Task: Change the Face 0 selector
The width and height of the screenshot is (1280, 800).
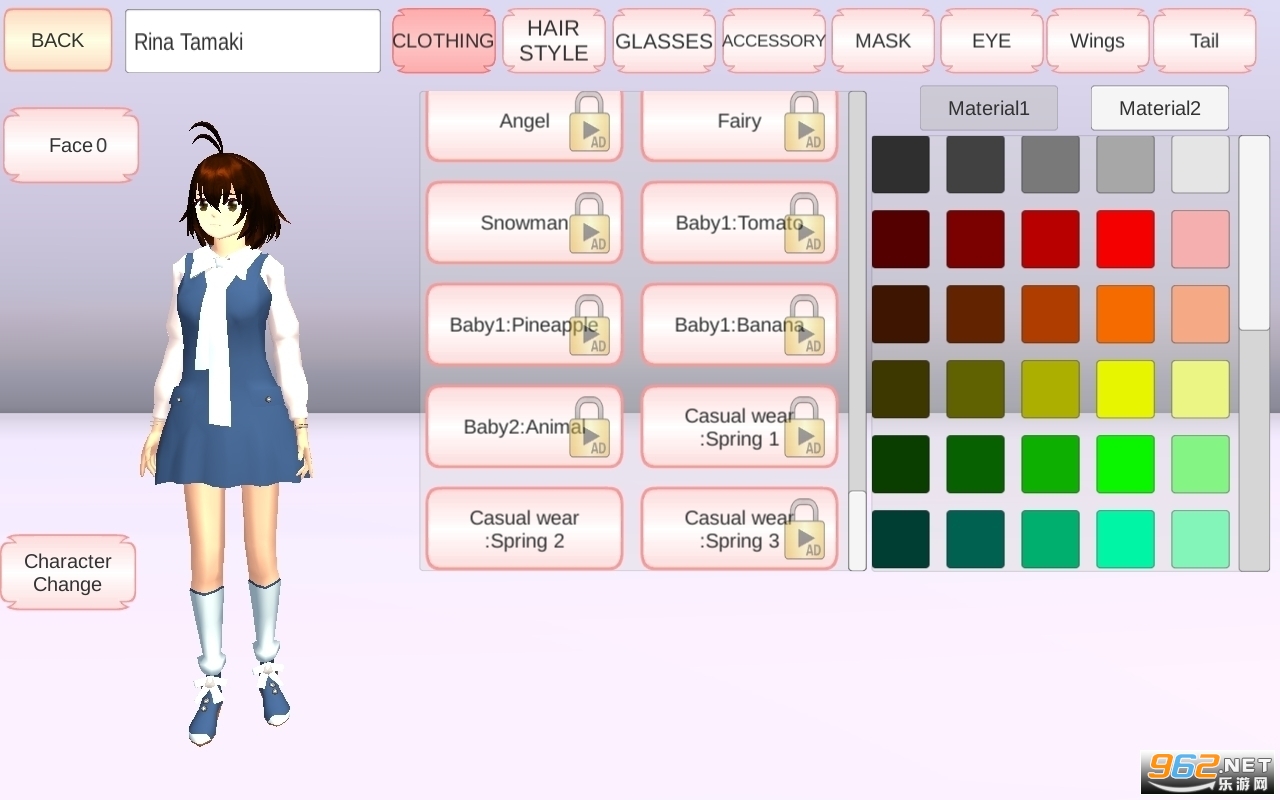Action: [72, 145]
